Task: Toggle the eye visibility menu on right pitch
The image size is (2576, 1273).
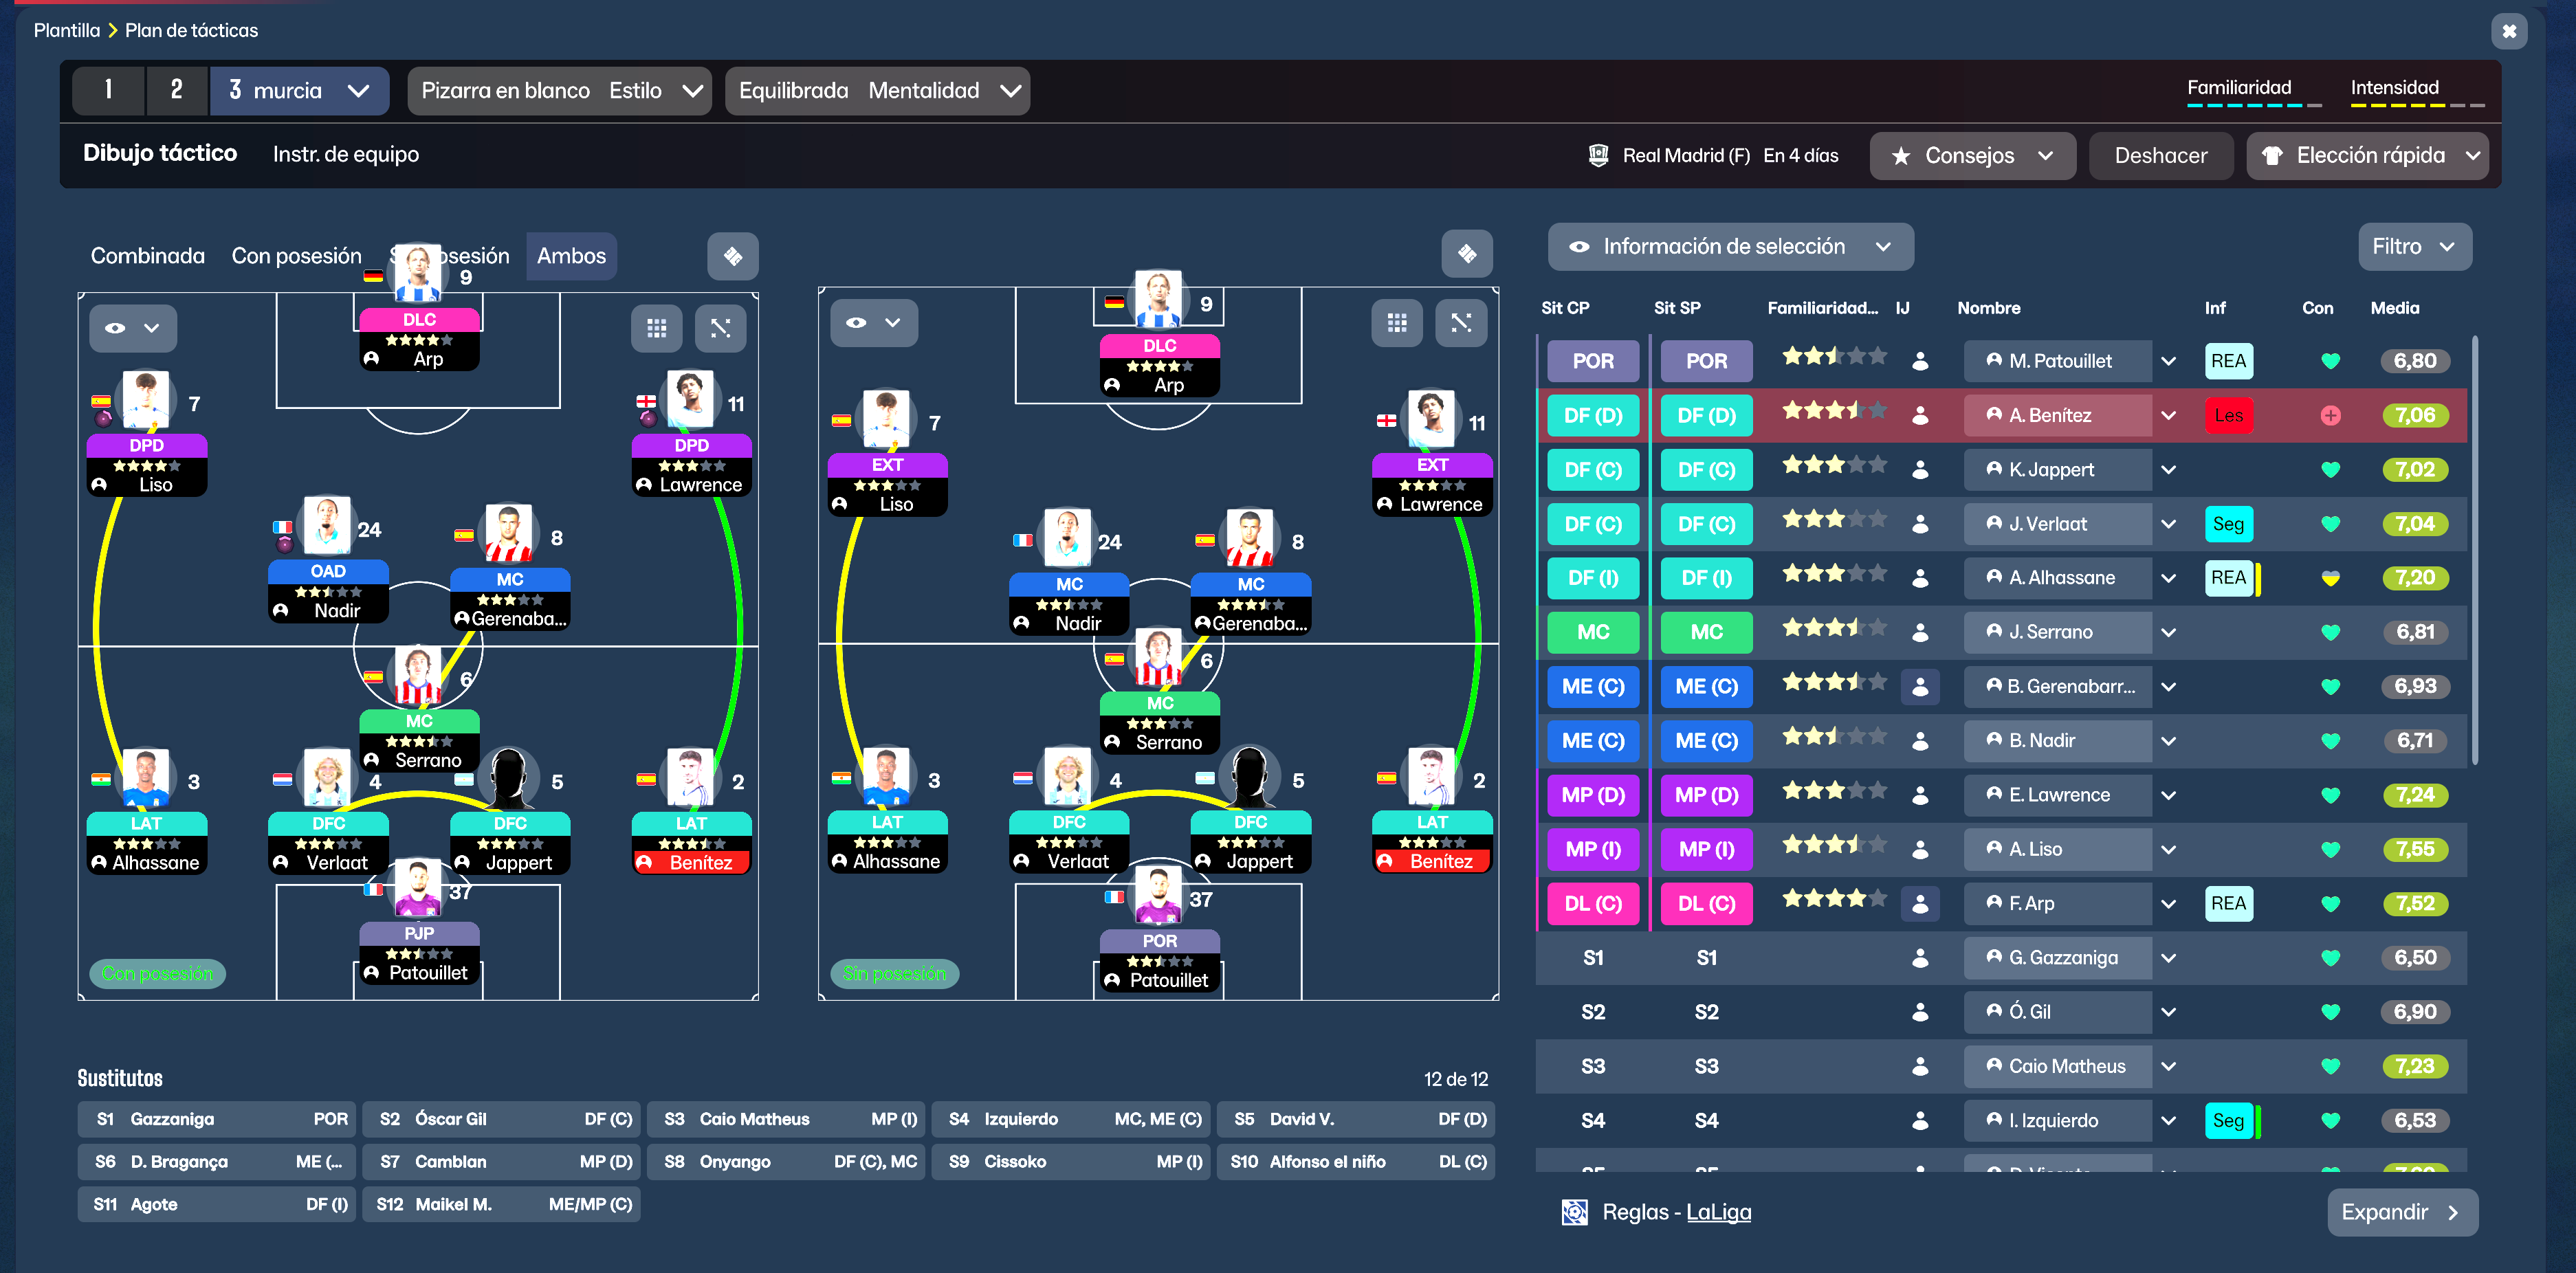Action: 873,322
